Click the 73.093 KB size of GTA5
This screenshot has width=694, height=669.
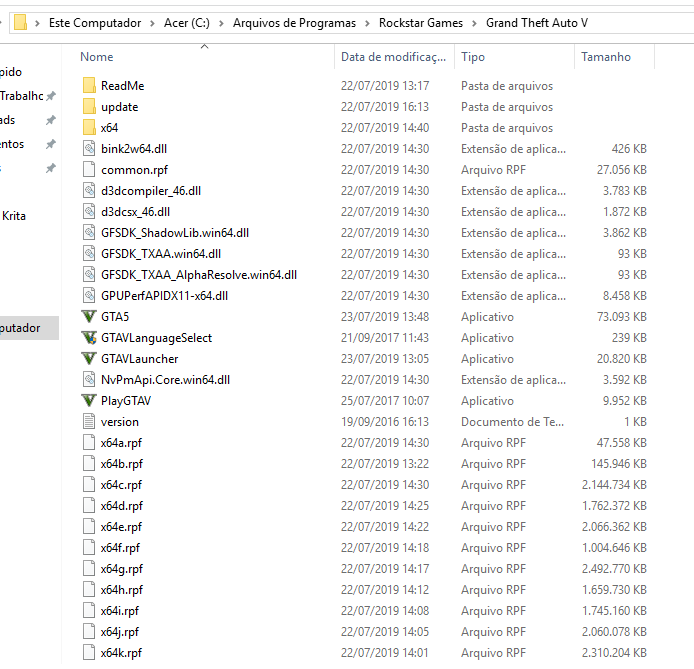[x=621, y=317]
